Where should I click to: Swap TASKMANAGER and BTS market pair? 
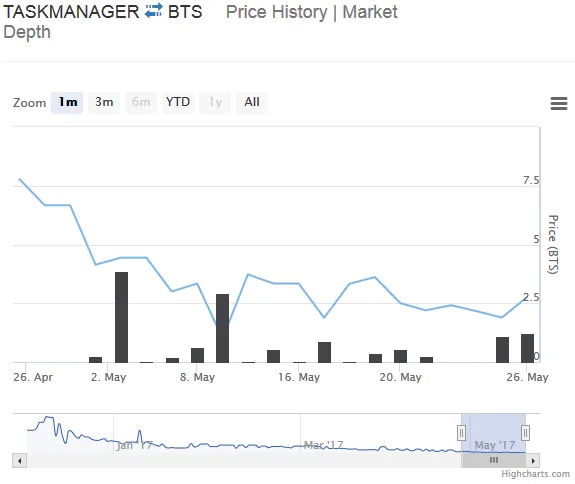153,11
